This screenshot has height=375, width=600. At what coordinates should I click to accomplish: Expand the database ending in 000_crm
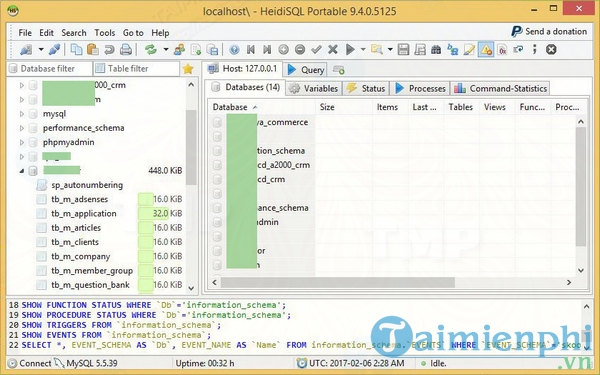pyautogui.click(x=22, y=85)
